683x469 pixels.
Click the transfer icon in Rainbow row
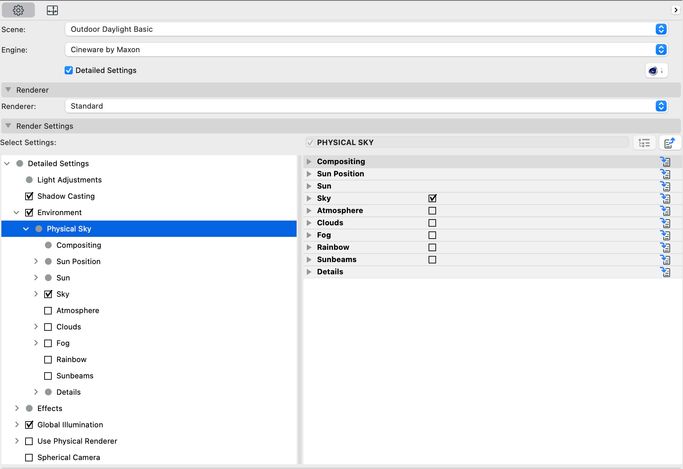[665, 247]
